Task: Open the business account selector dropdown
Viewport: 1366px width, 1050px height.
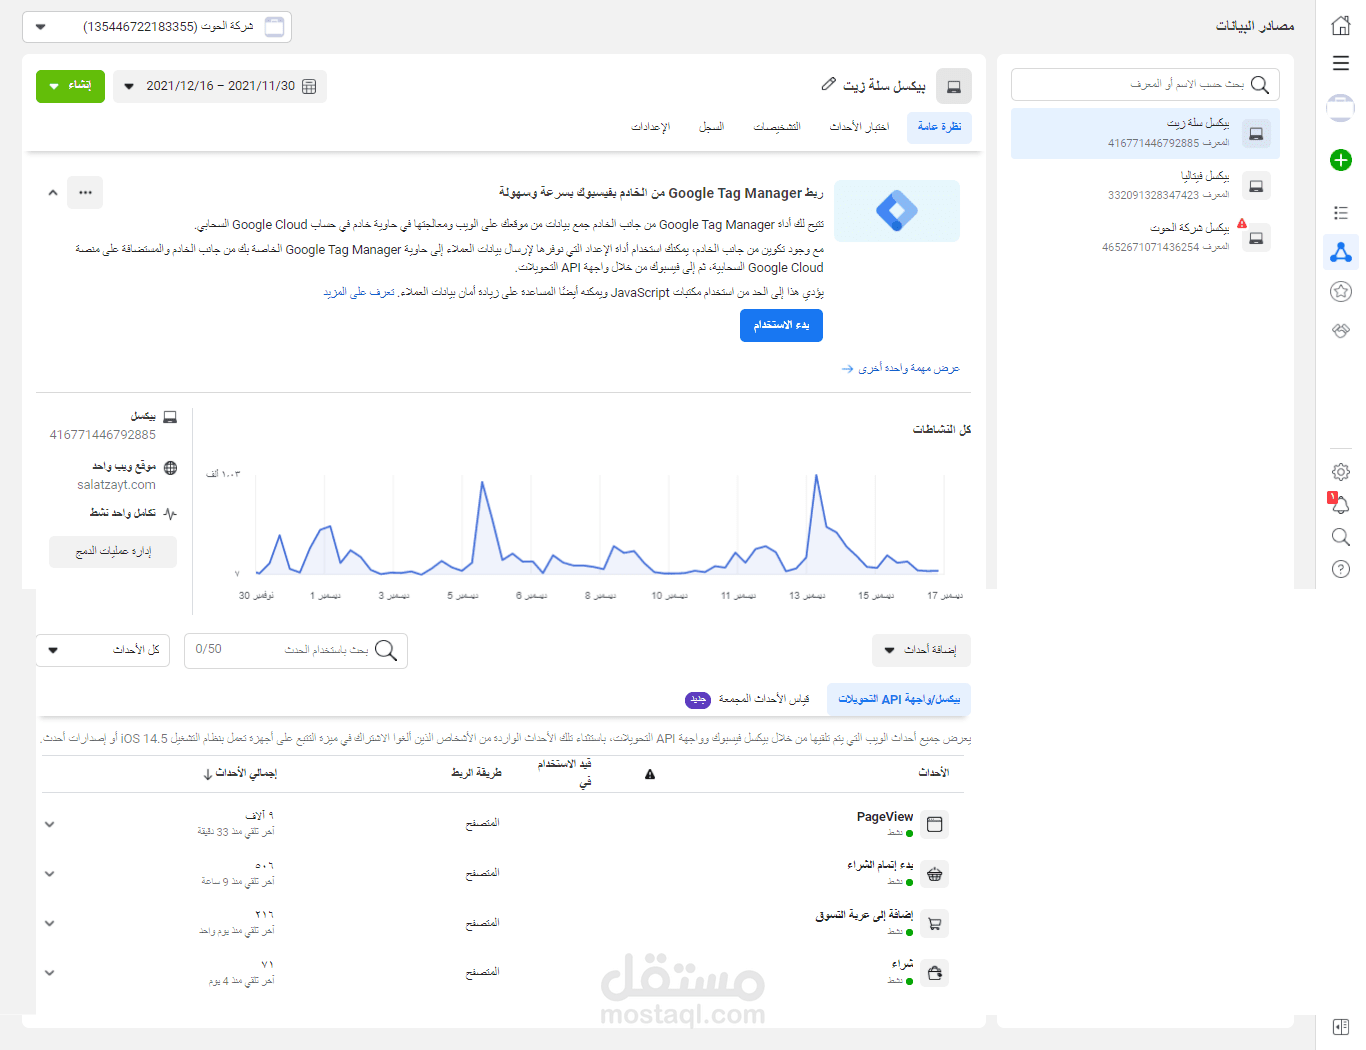Action: [157, 27]
